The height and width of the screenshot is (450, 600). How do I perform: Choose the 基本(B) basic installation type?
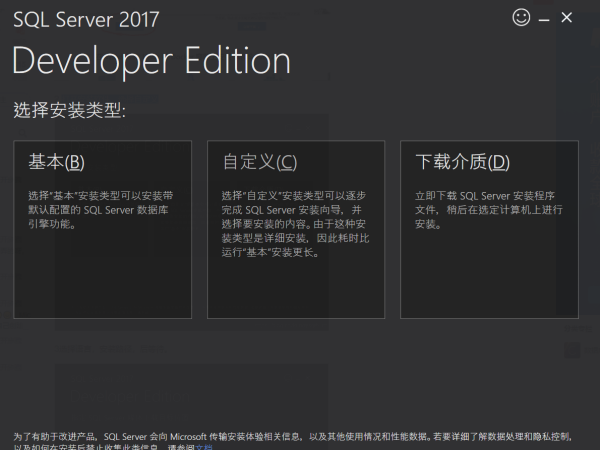click(x=103, y=229)
